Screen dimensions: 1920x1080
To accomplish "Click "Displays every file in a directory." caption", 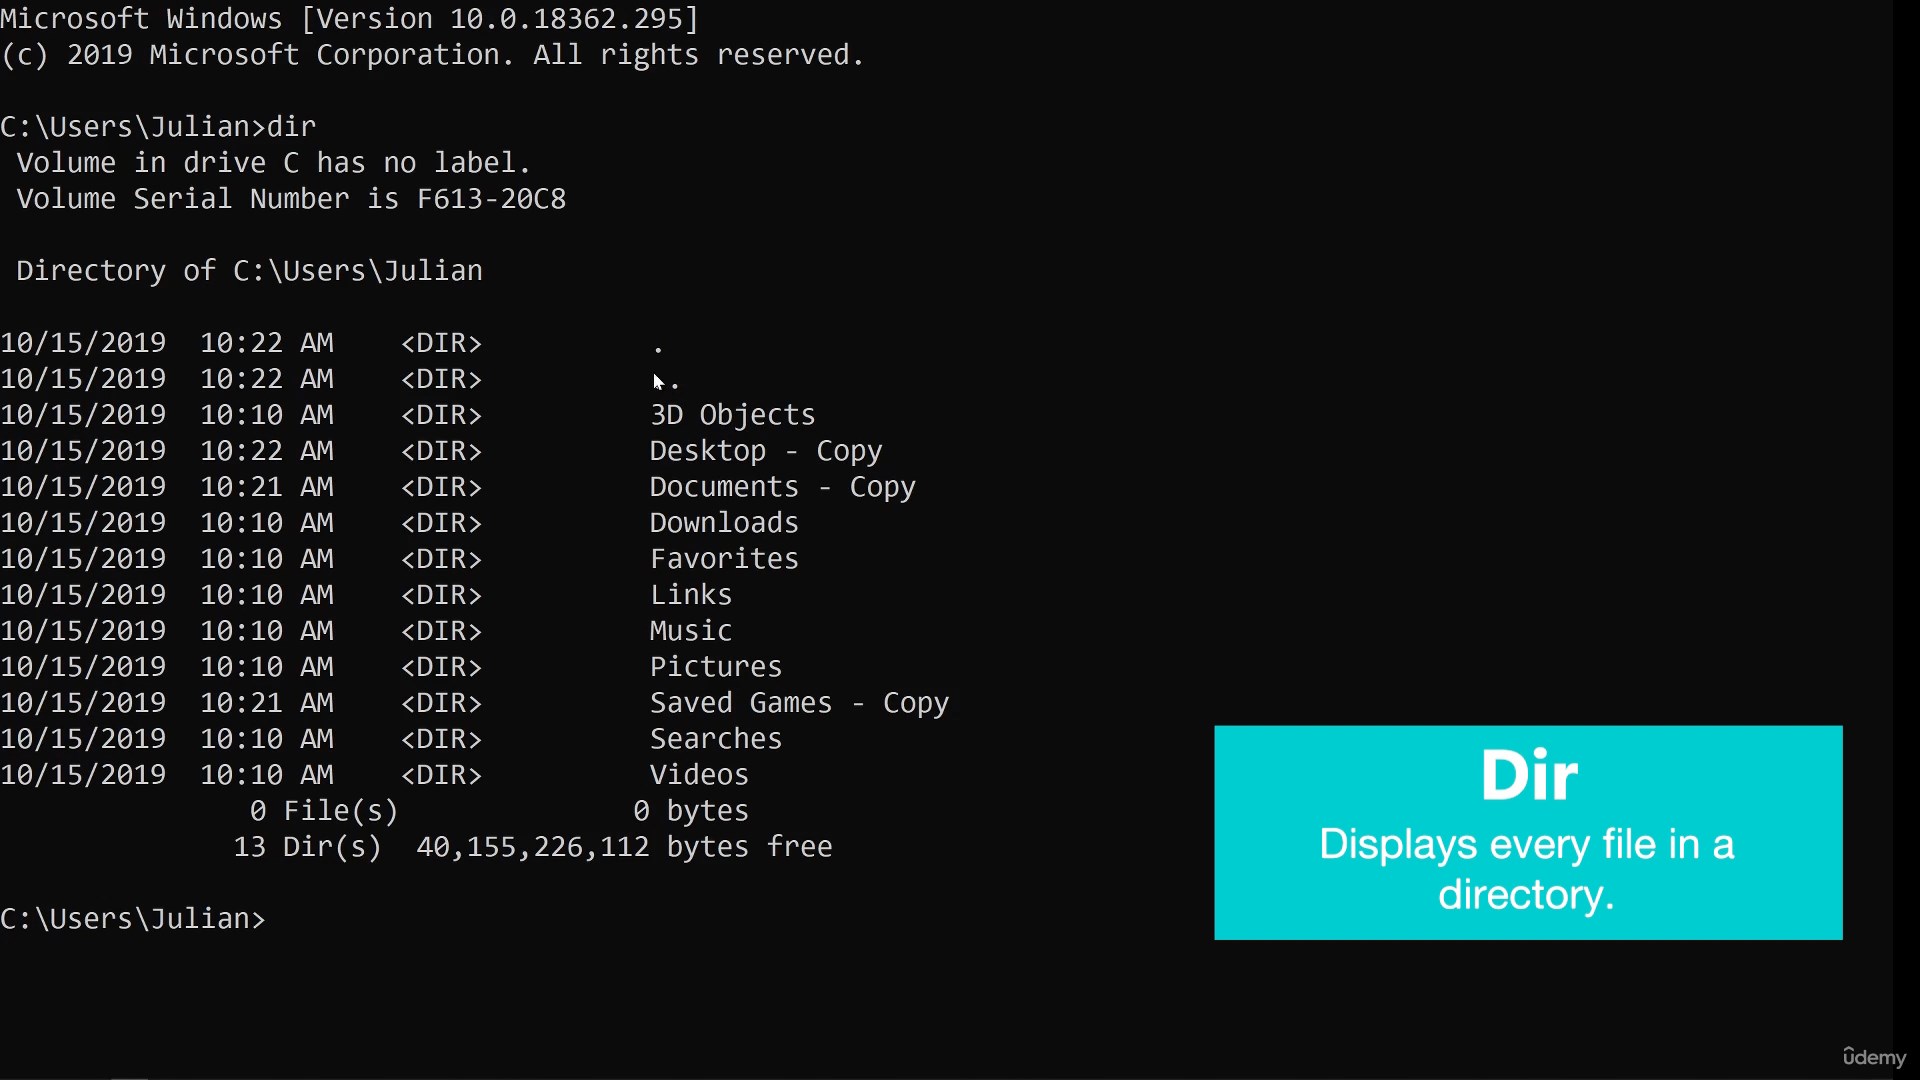I will 1527,869.
